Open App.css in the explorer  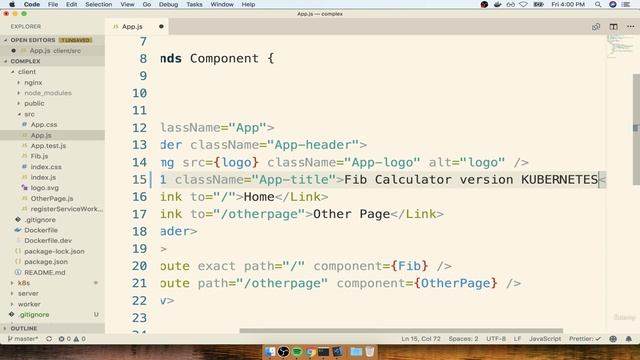(x=44, y=125)
